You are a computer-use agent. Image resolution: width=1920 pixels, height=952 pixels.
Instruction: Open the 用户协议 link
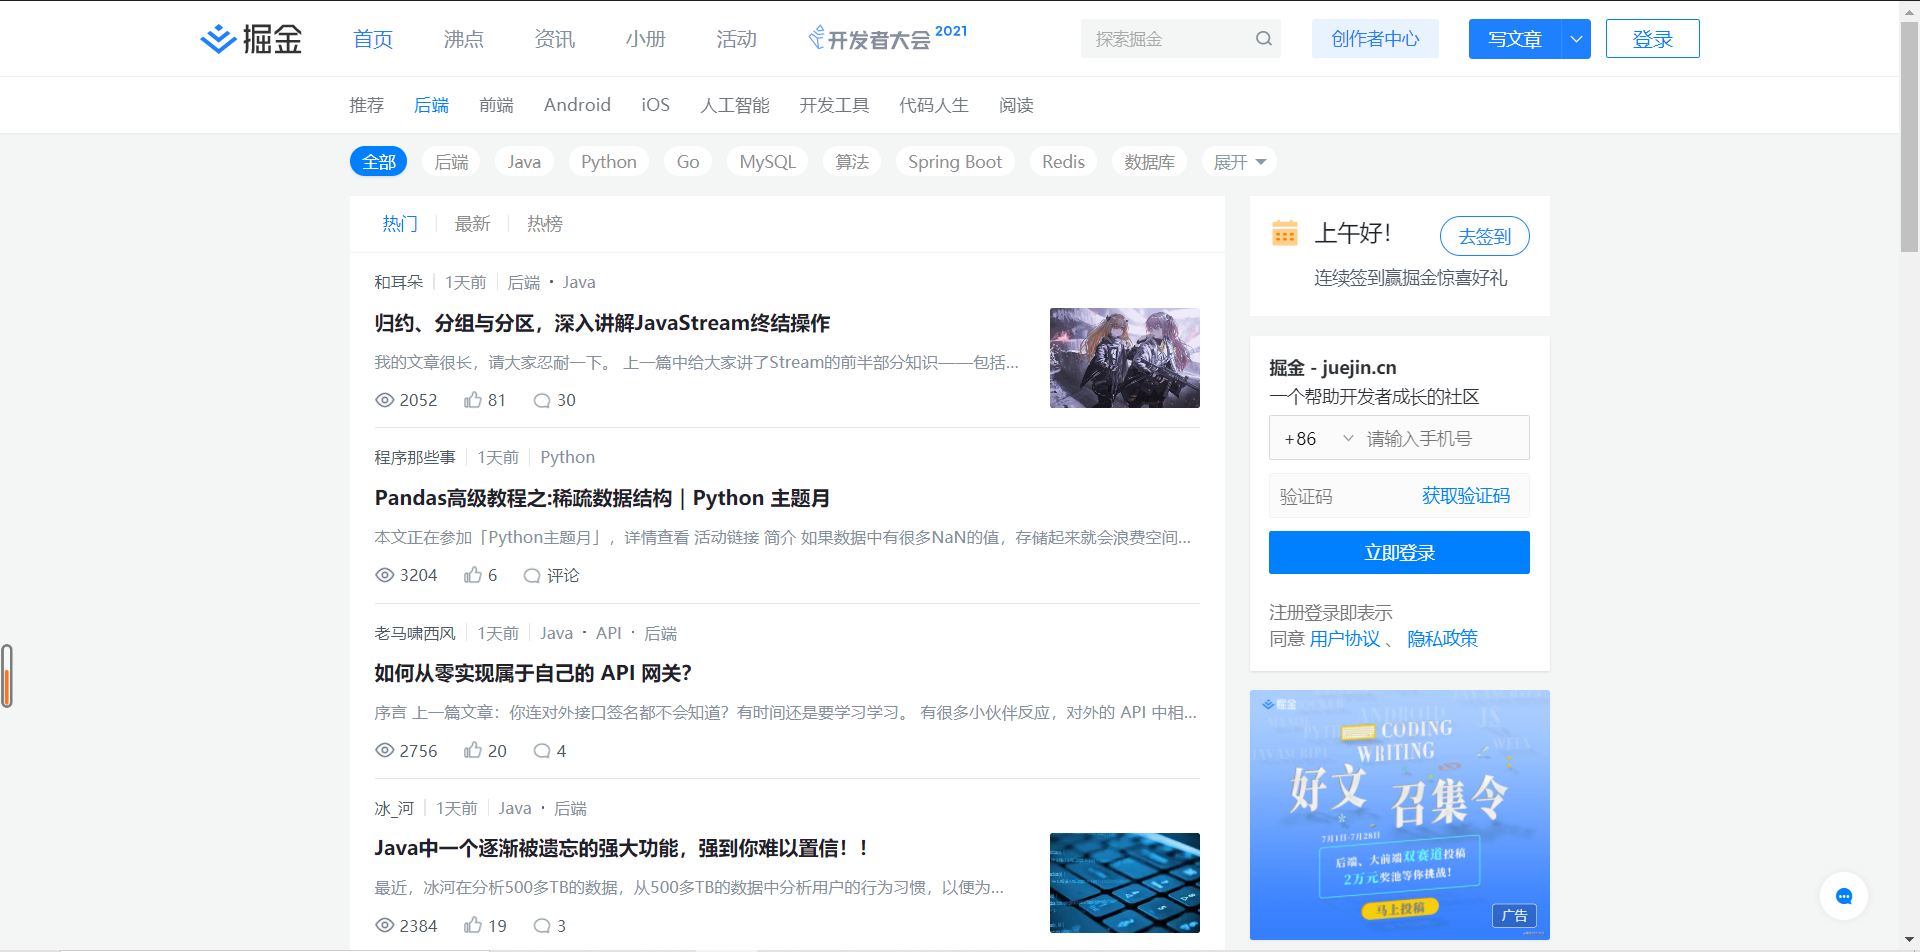[x=1345, y=639]
